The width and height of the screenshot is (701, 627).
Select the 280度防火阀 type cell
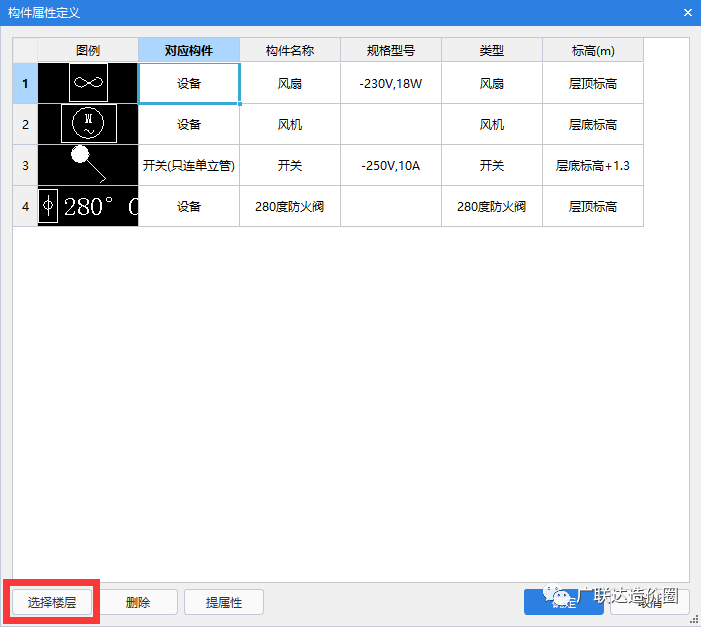(492, 206)
